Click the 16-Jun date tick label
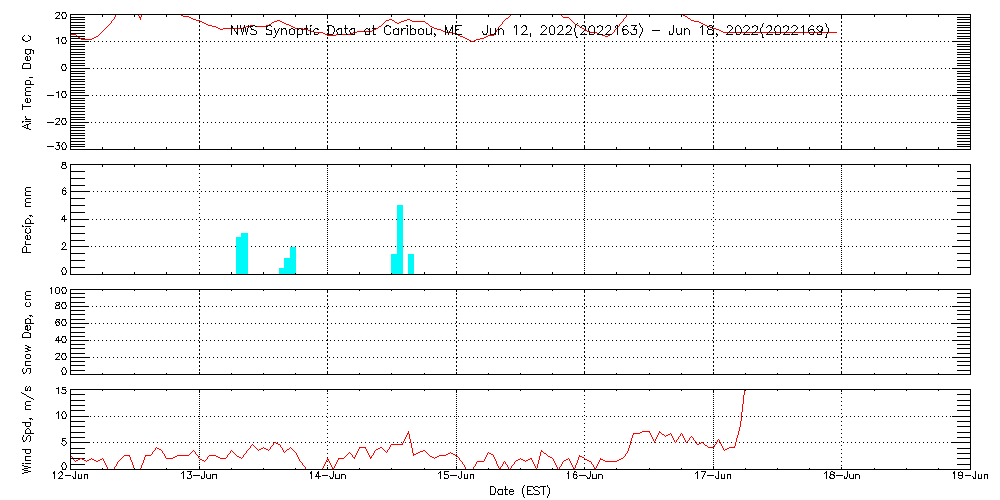The image size is (1000, 500). [x=585, y=477]
